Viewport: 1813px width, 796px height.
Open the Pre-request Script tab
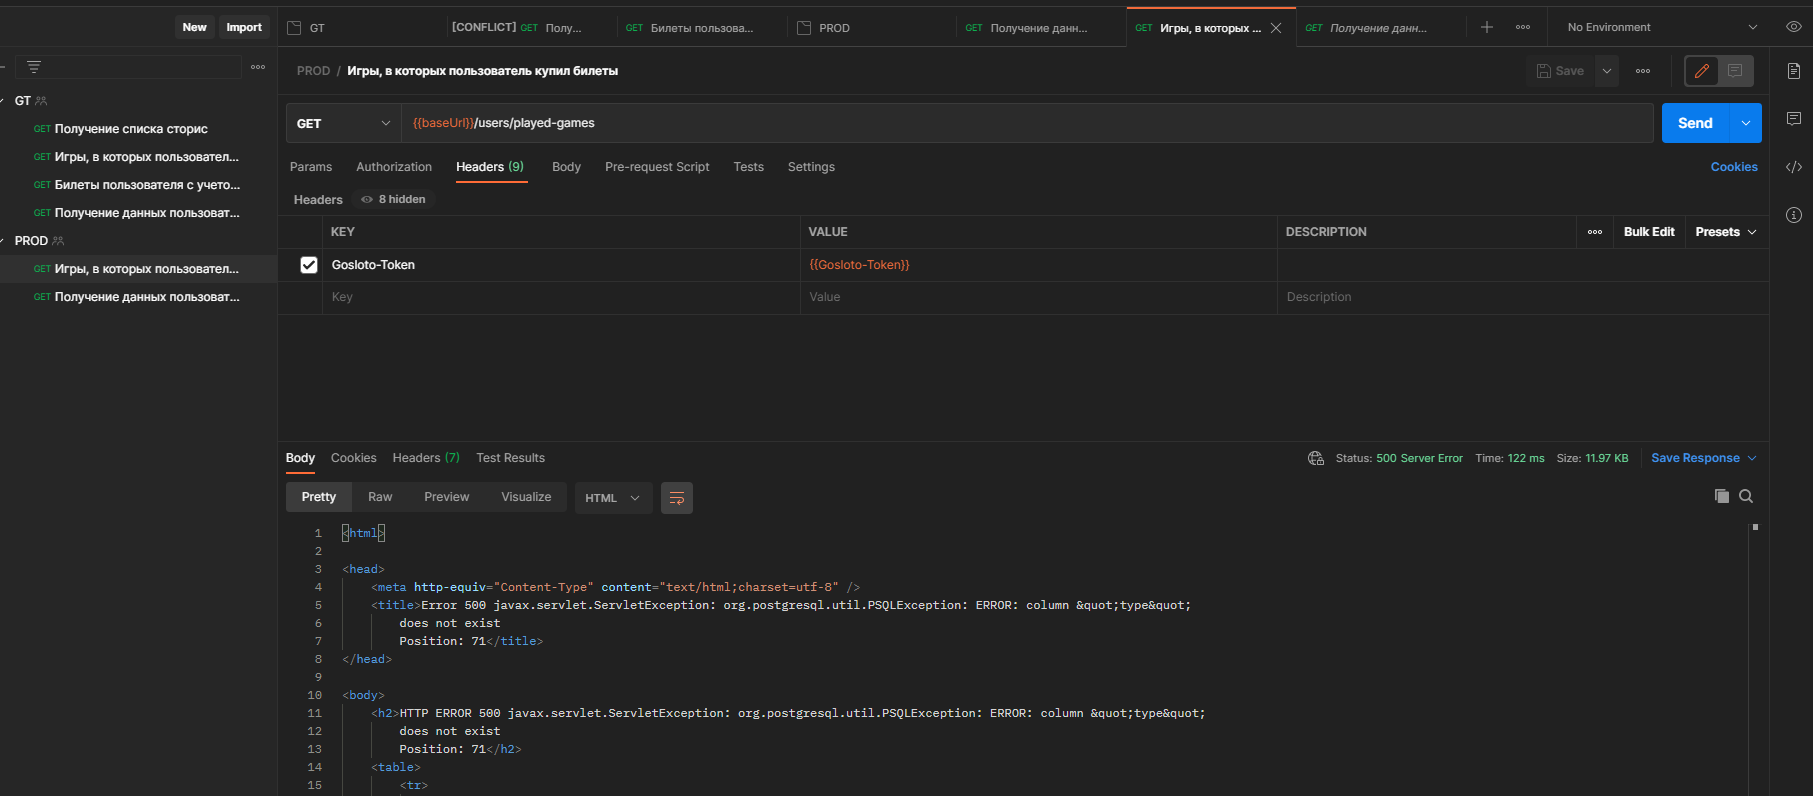(656, 167)
